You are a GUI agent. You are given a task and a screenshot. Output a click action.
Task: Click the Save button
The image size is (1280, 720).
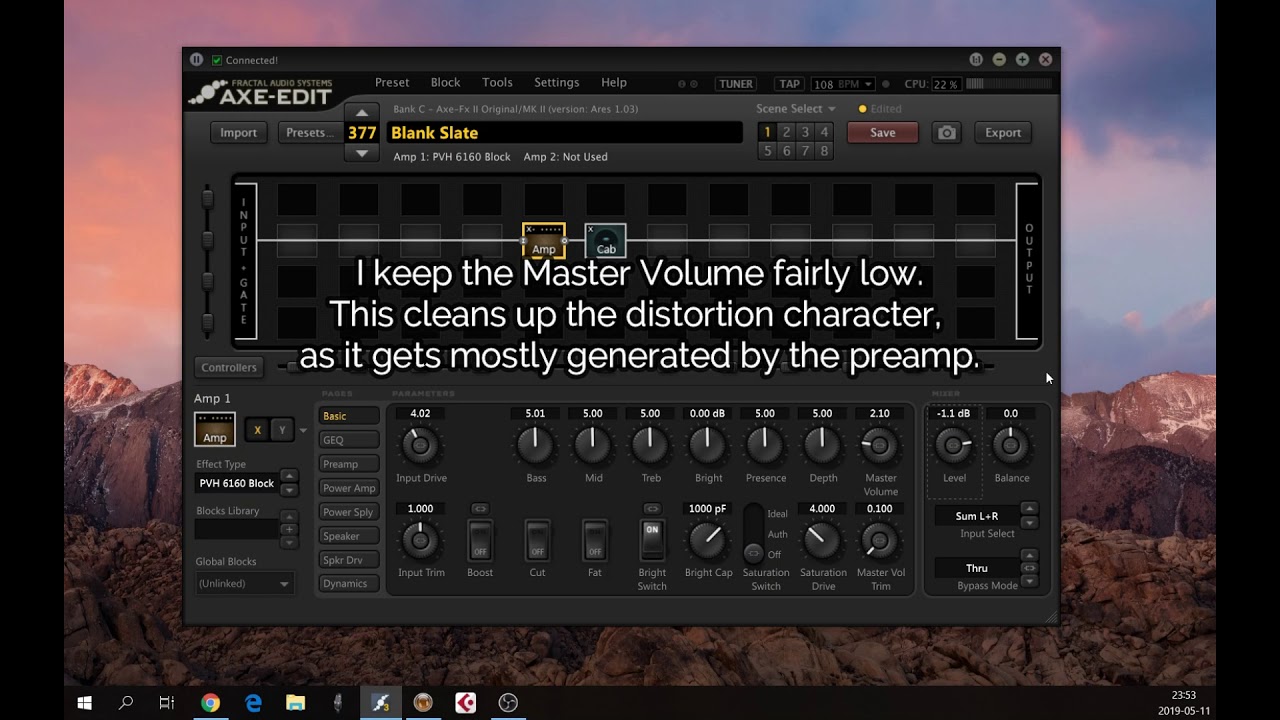(882, 133)
